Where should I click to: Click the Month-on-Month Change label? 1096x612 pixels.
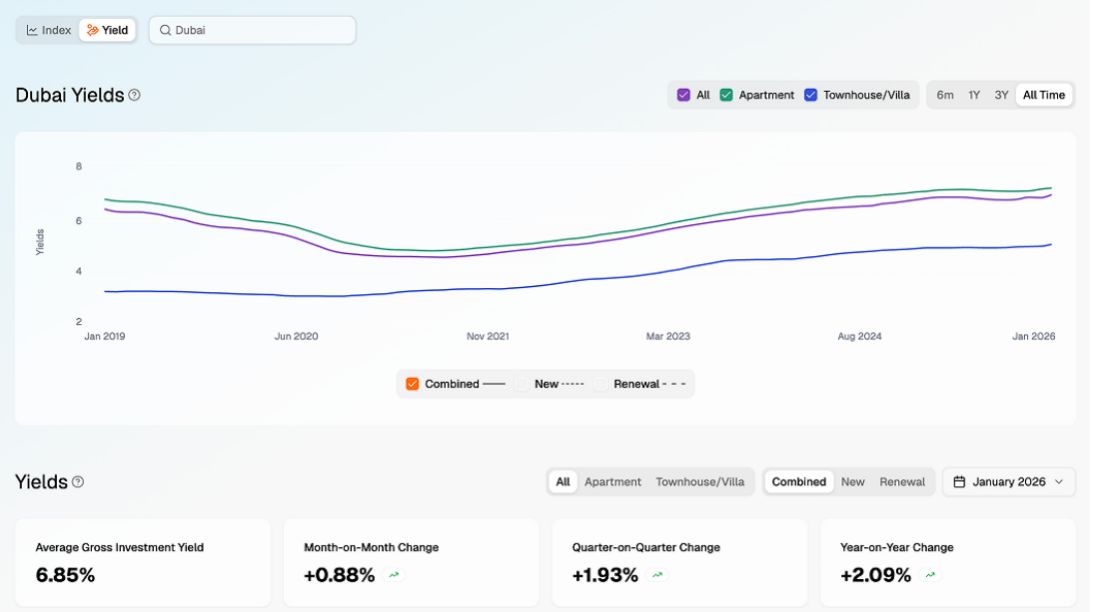click(371, 548)
